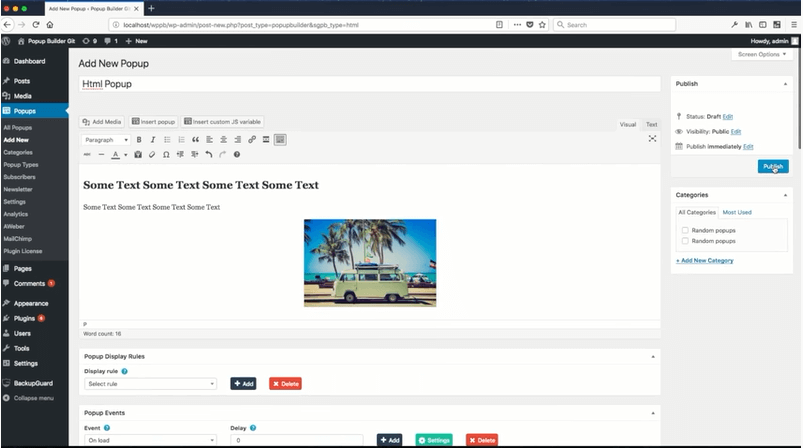Redo the last edit
This screenshot has height=448, width=803.
[x=223, y=155]
